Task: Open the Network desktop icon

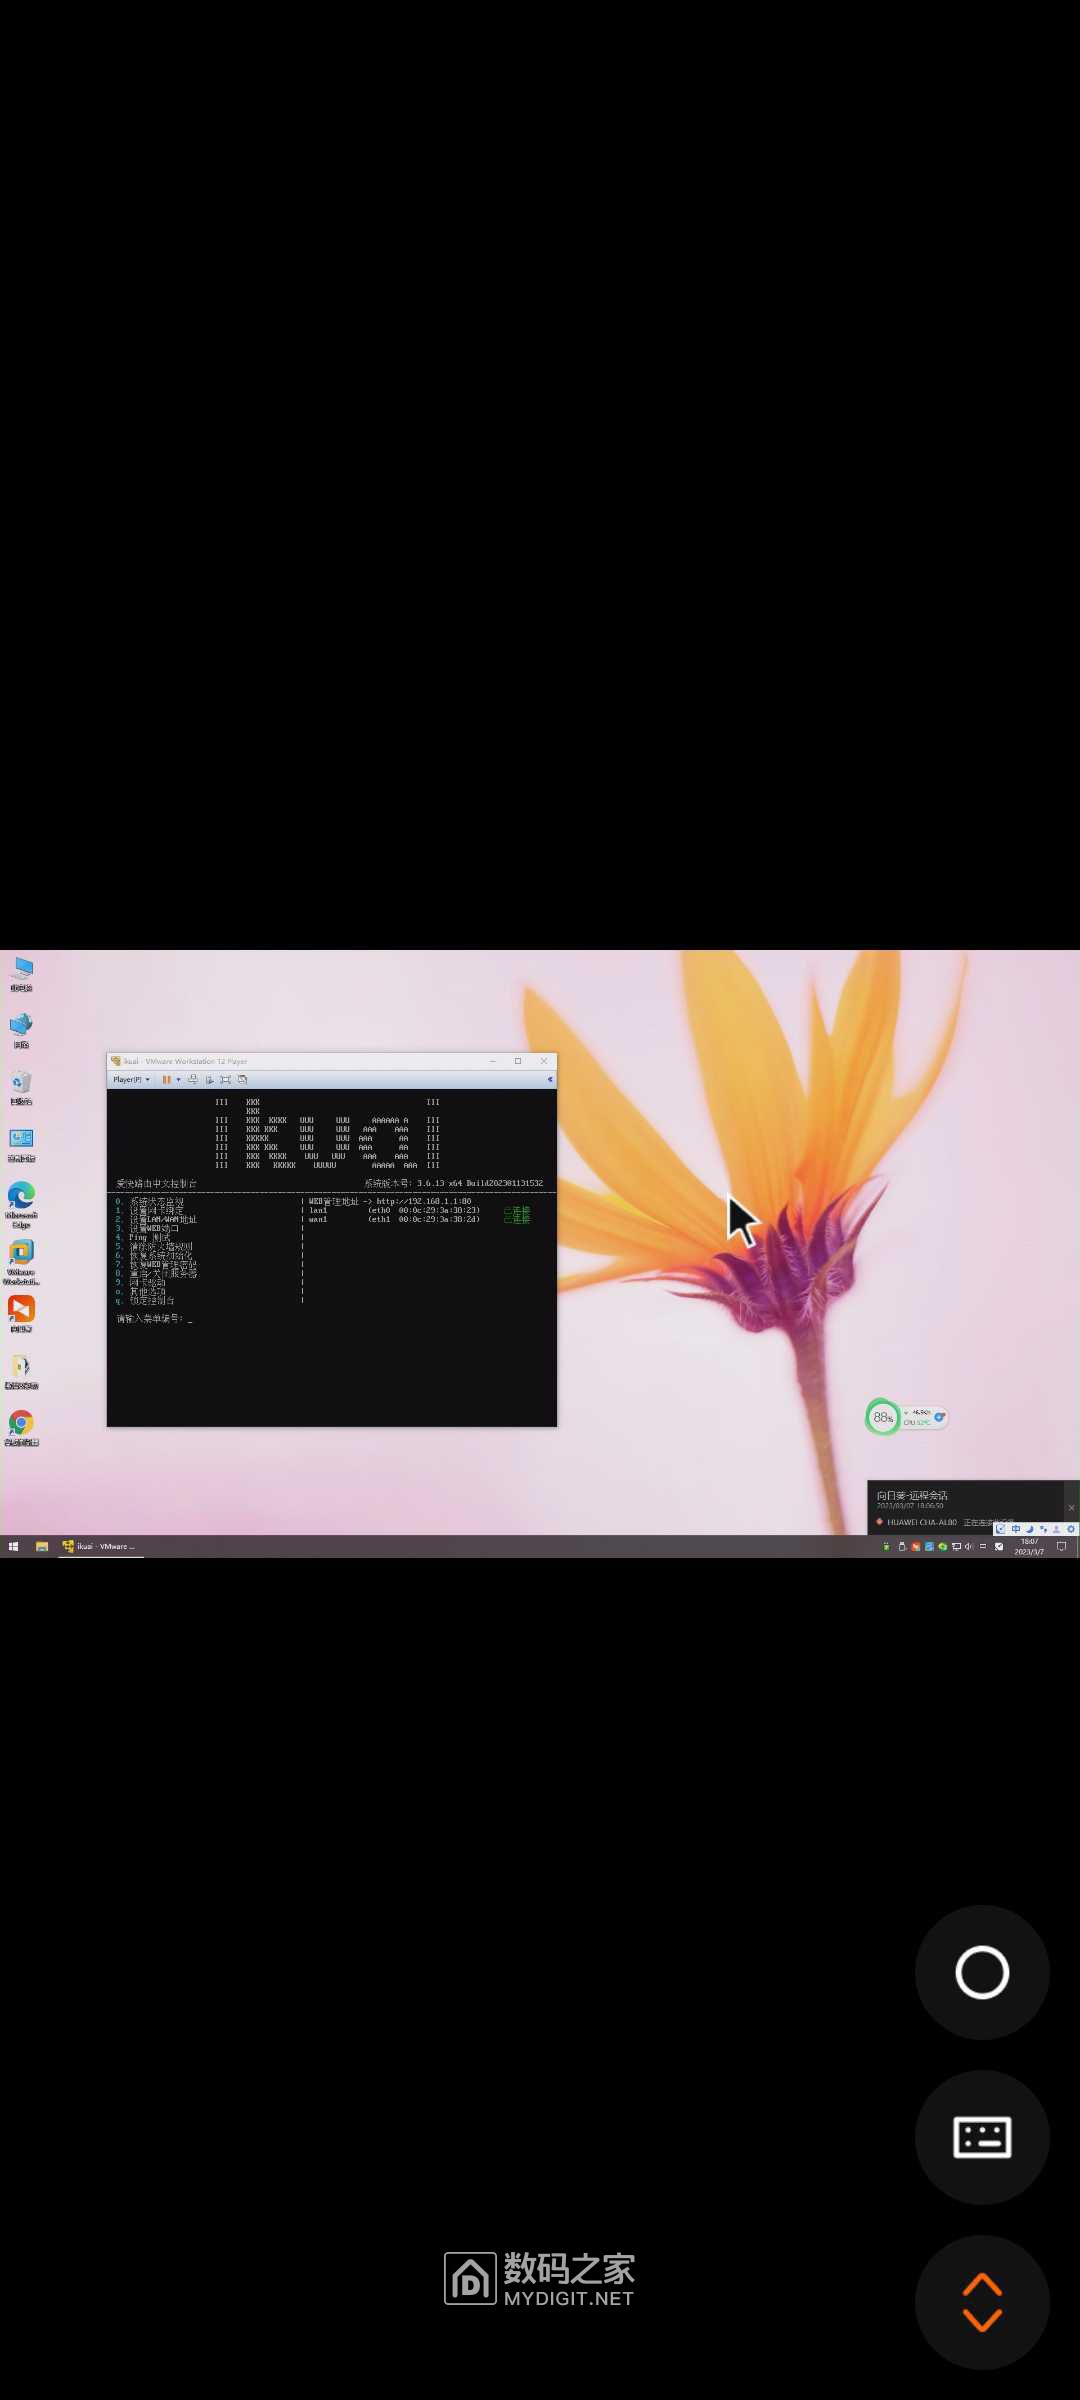Action: point(21,1030)
